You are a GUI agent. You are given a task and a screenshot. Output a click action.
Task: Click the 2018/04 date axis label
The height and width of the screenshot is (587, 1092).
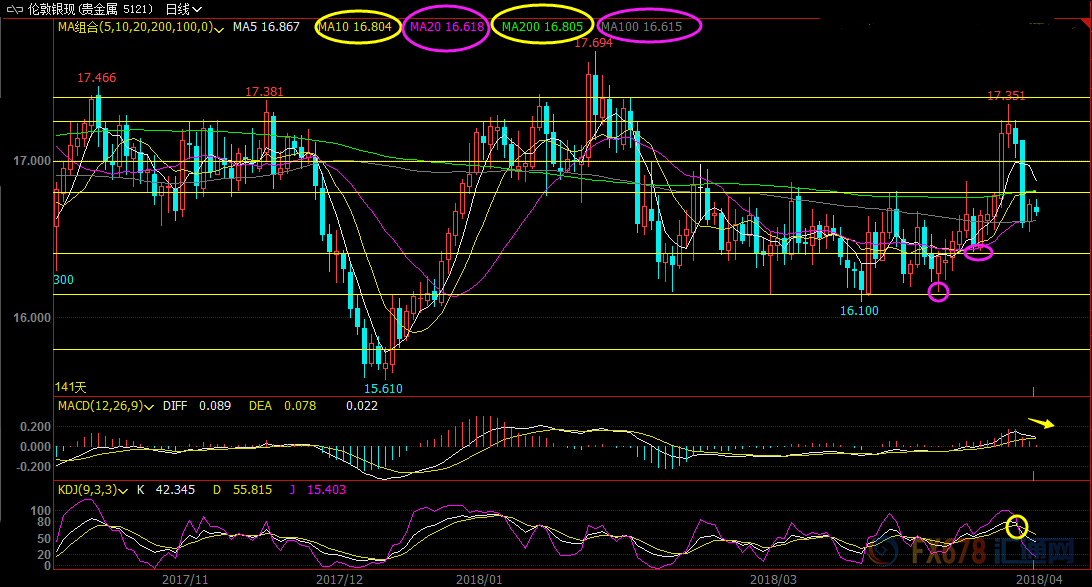click(x=1039, y=579)
